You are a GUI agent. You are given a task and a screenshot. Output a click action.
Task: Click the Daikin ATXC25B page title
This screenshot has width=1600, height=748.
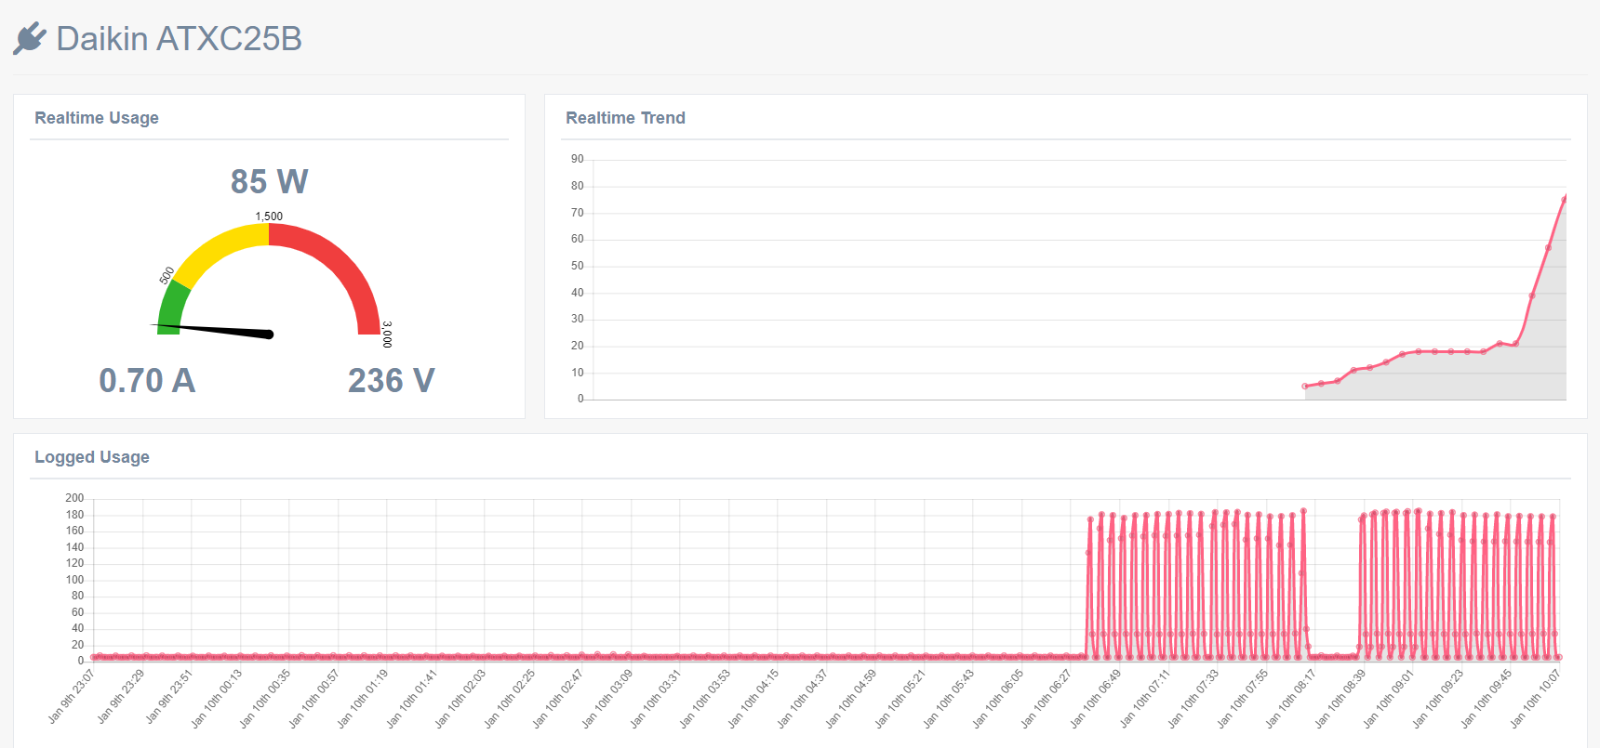[179, 38]
